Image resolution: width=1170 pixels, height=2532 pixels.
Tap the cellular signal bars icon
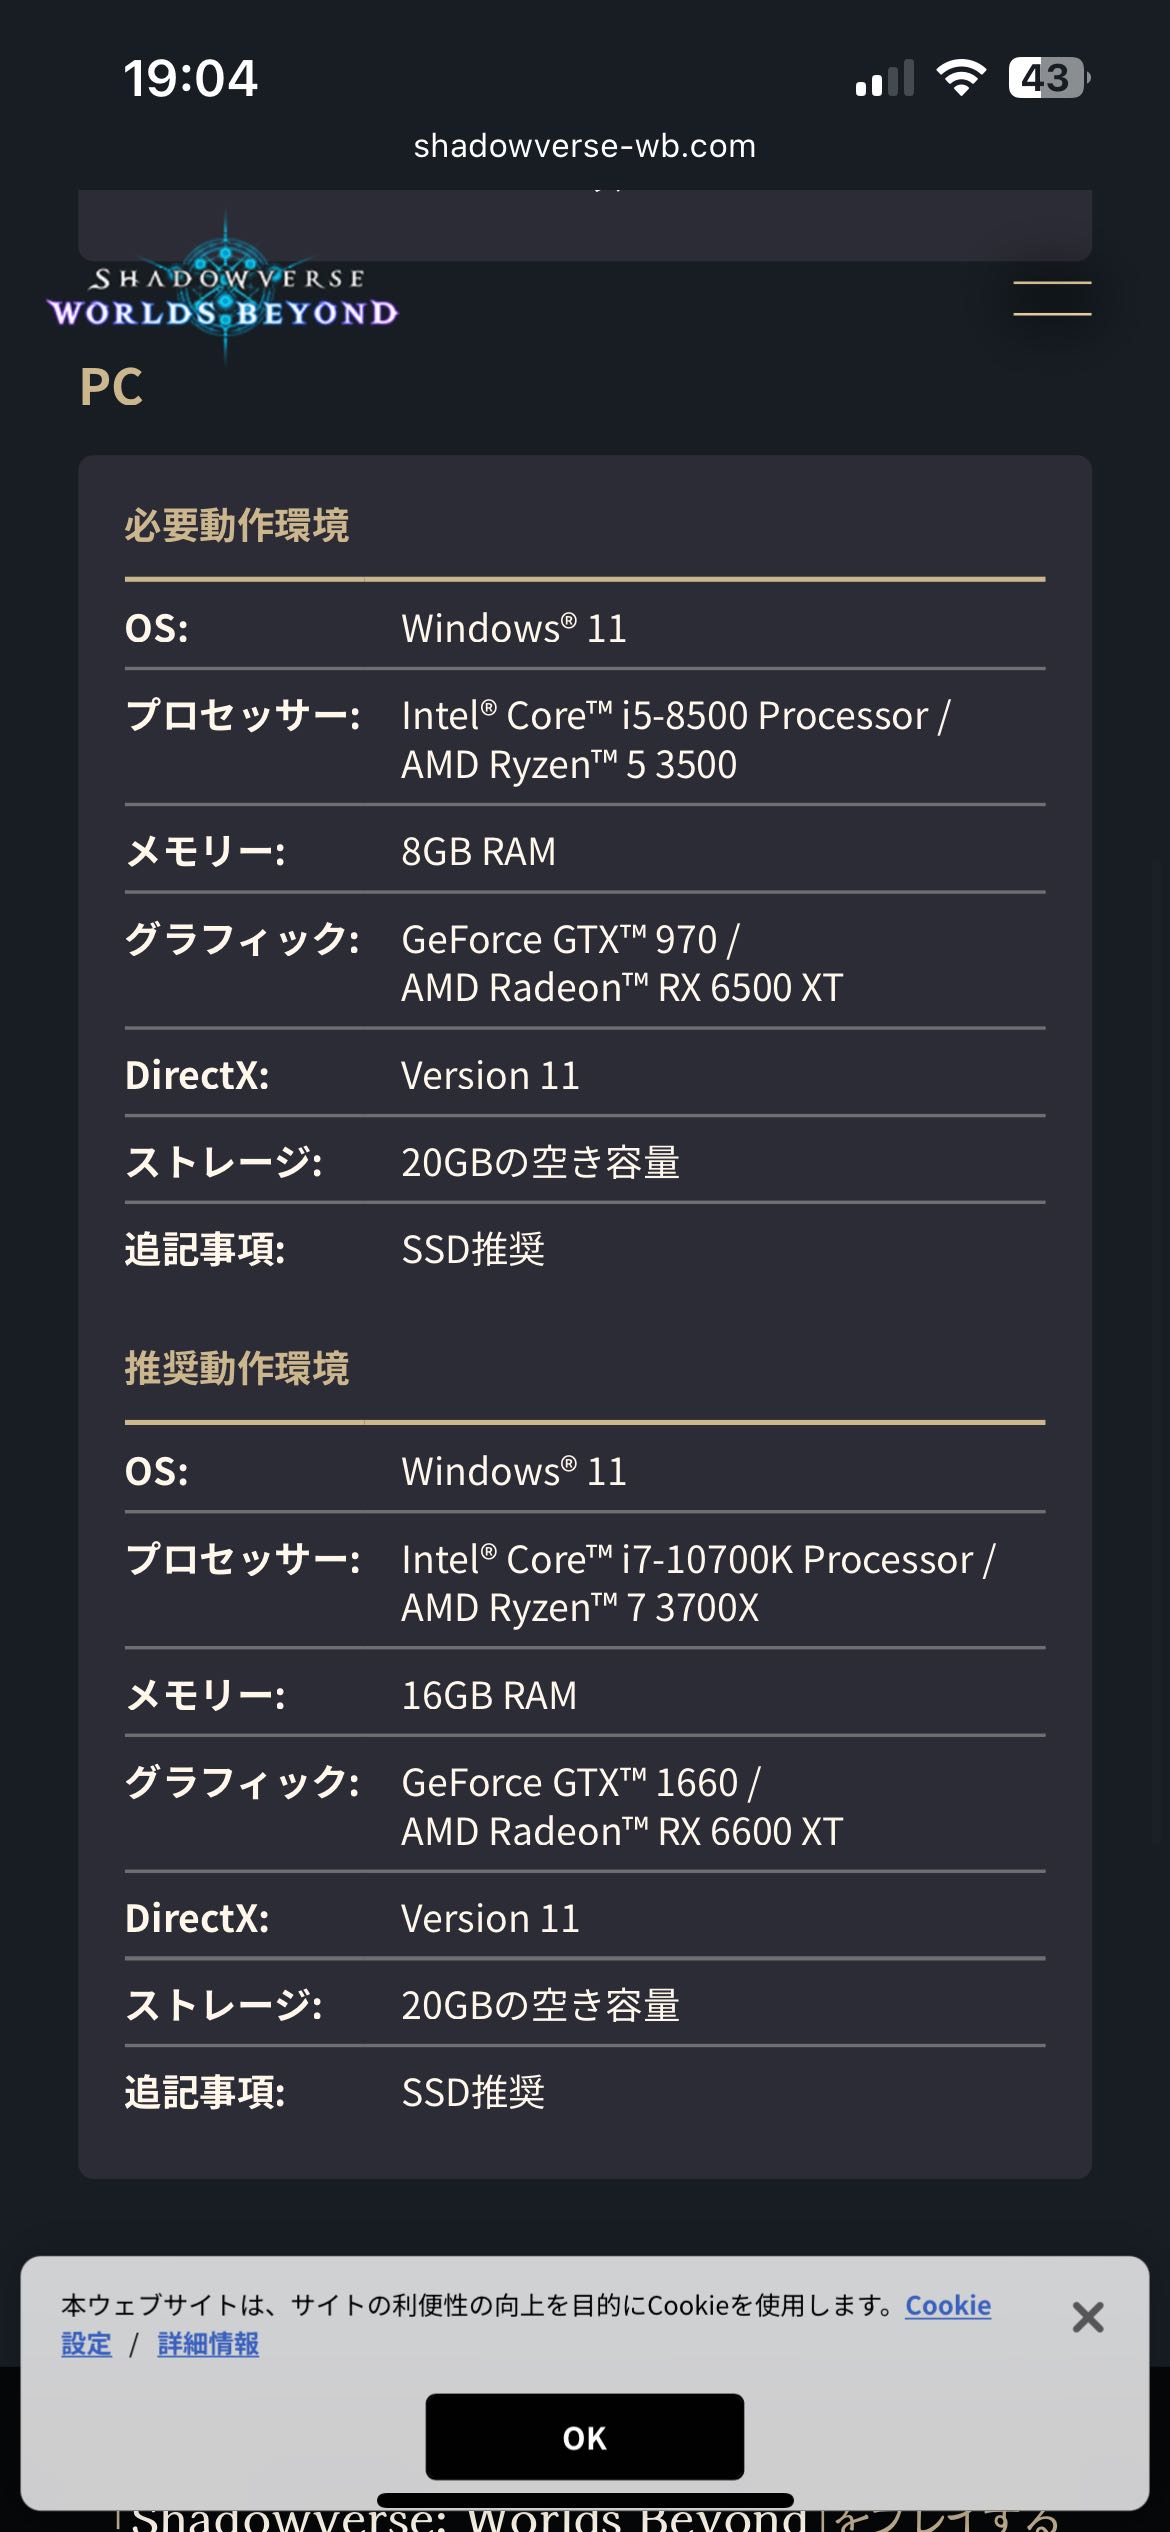[885, 79]
